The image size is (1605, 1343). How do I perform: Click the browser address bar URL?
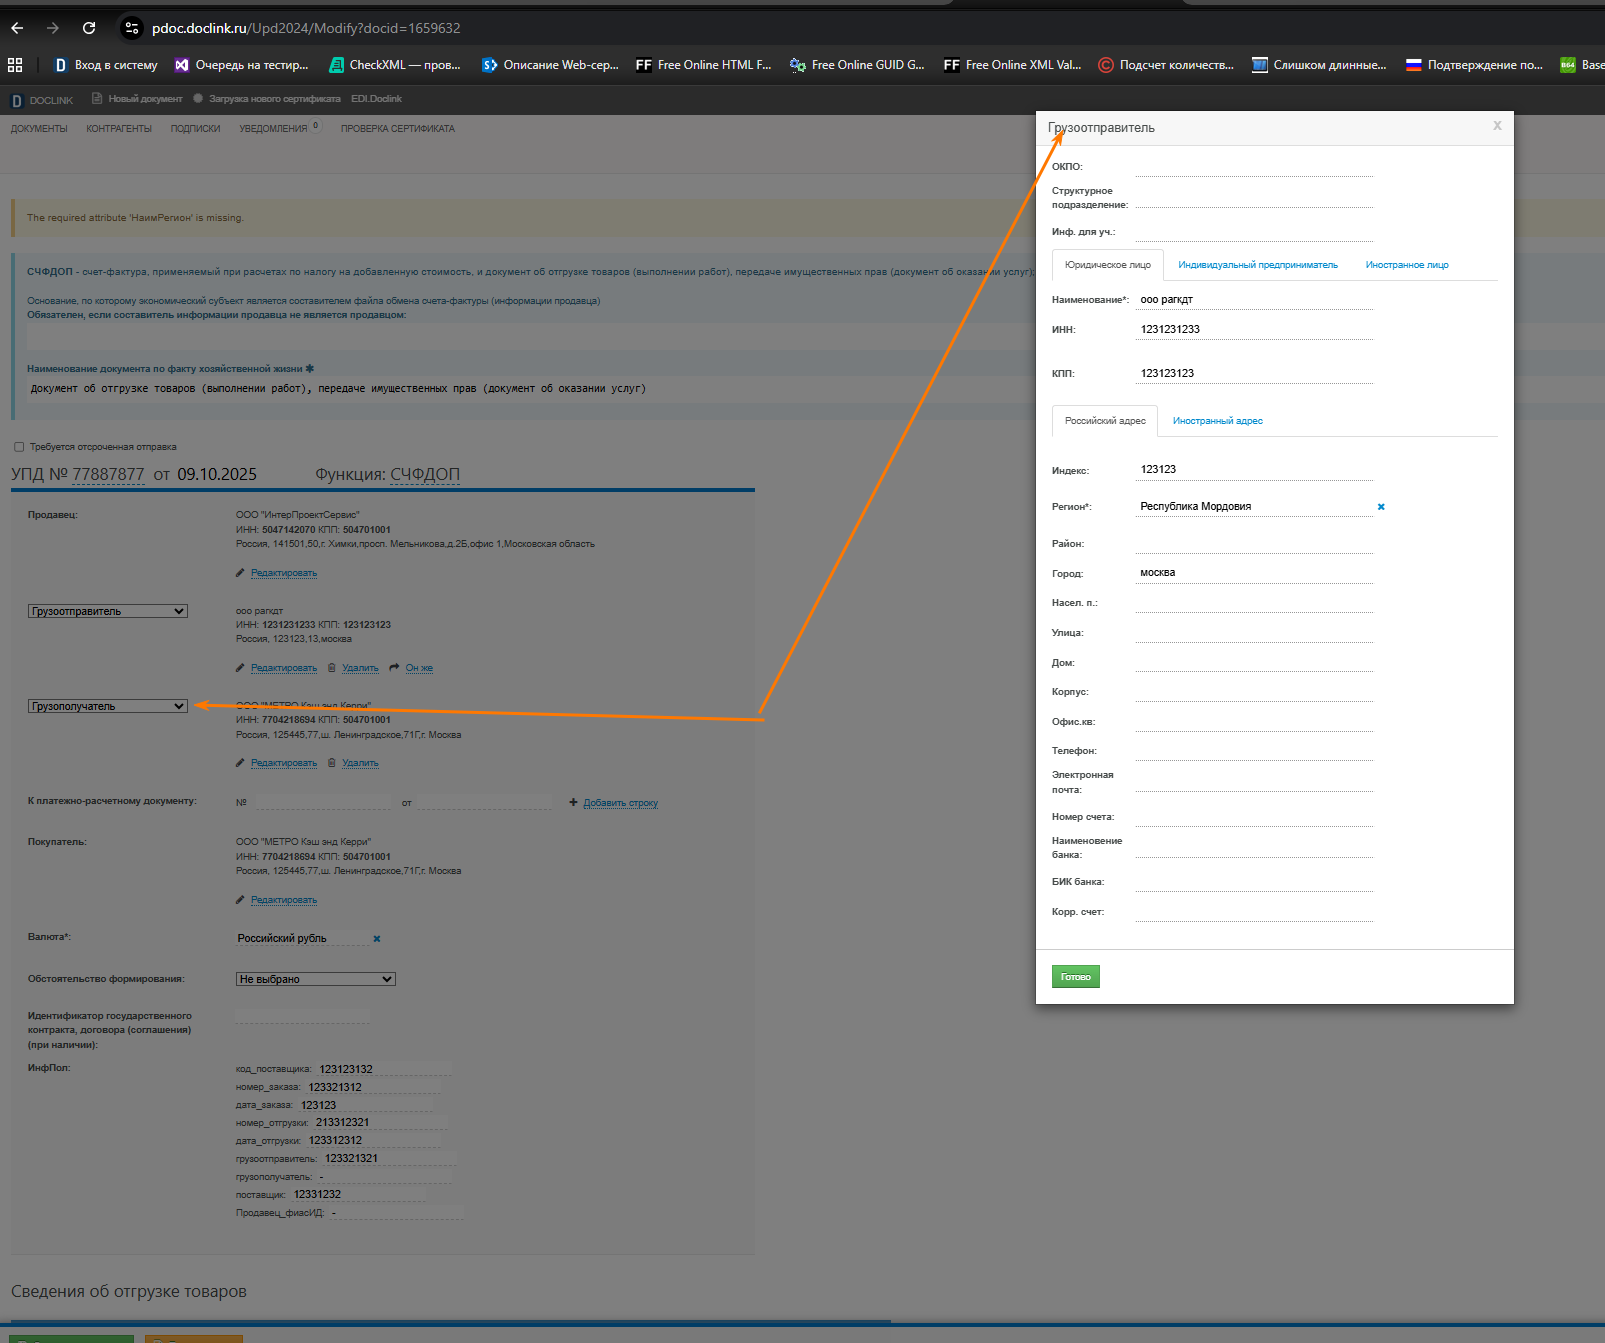(x=306, y=28)
